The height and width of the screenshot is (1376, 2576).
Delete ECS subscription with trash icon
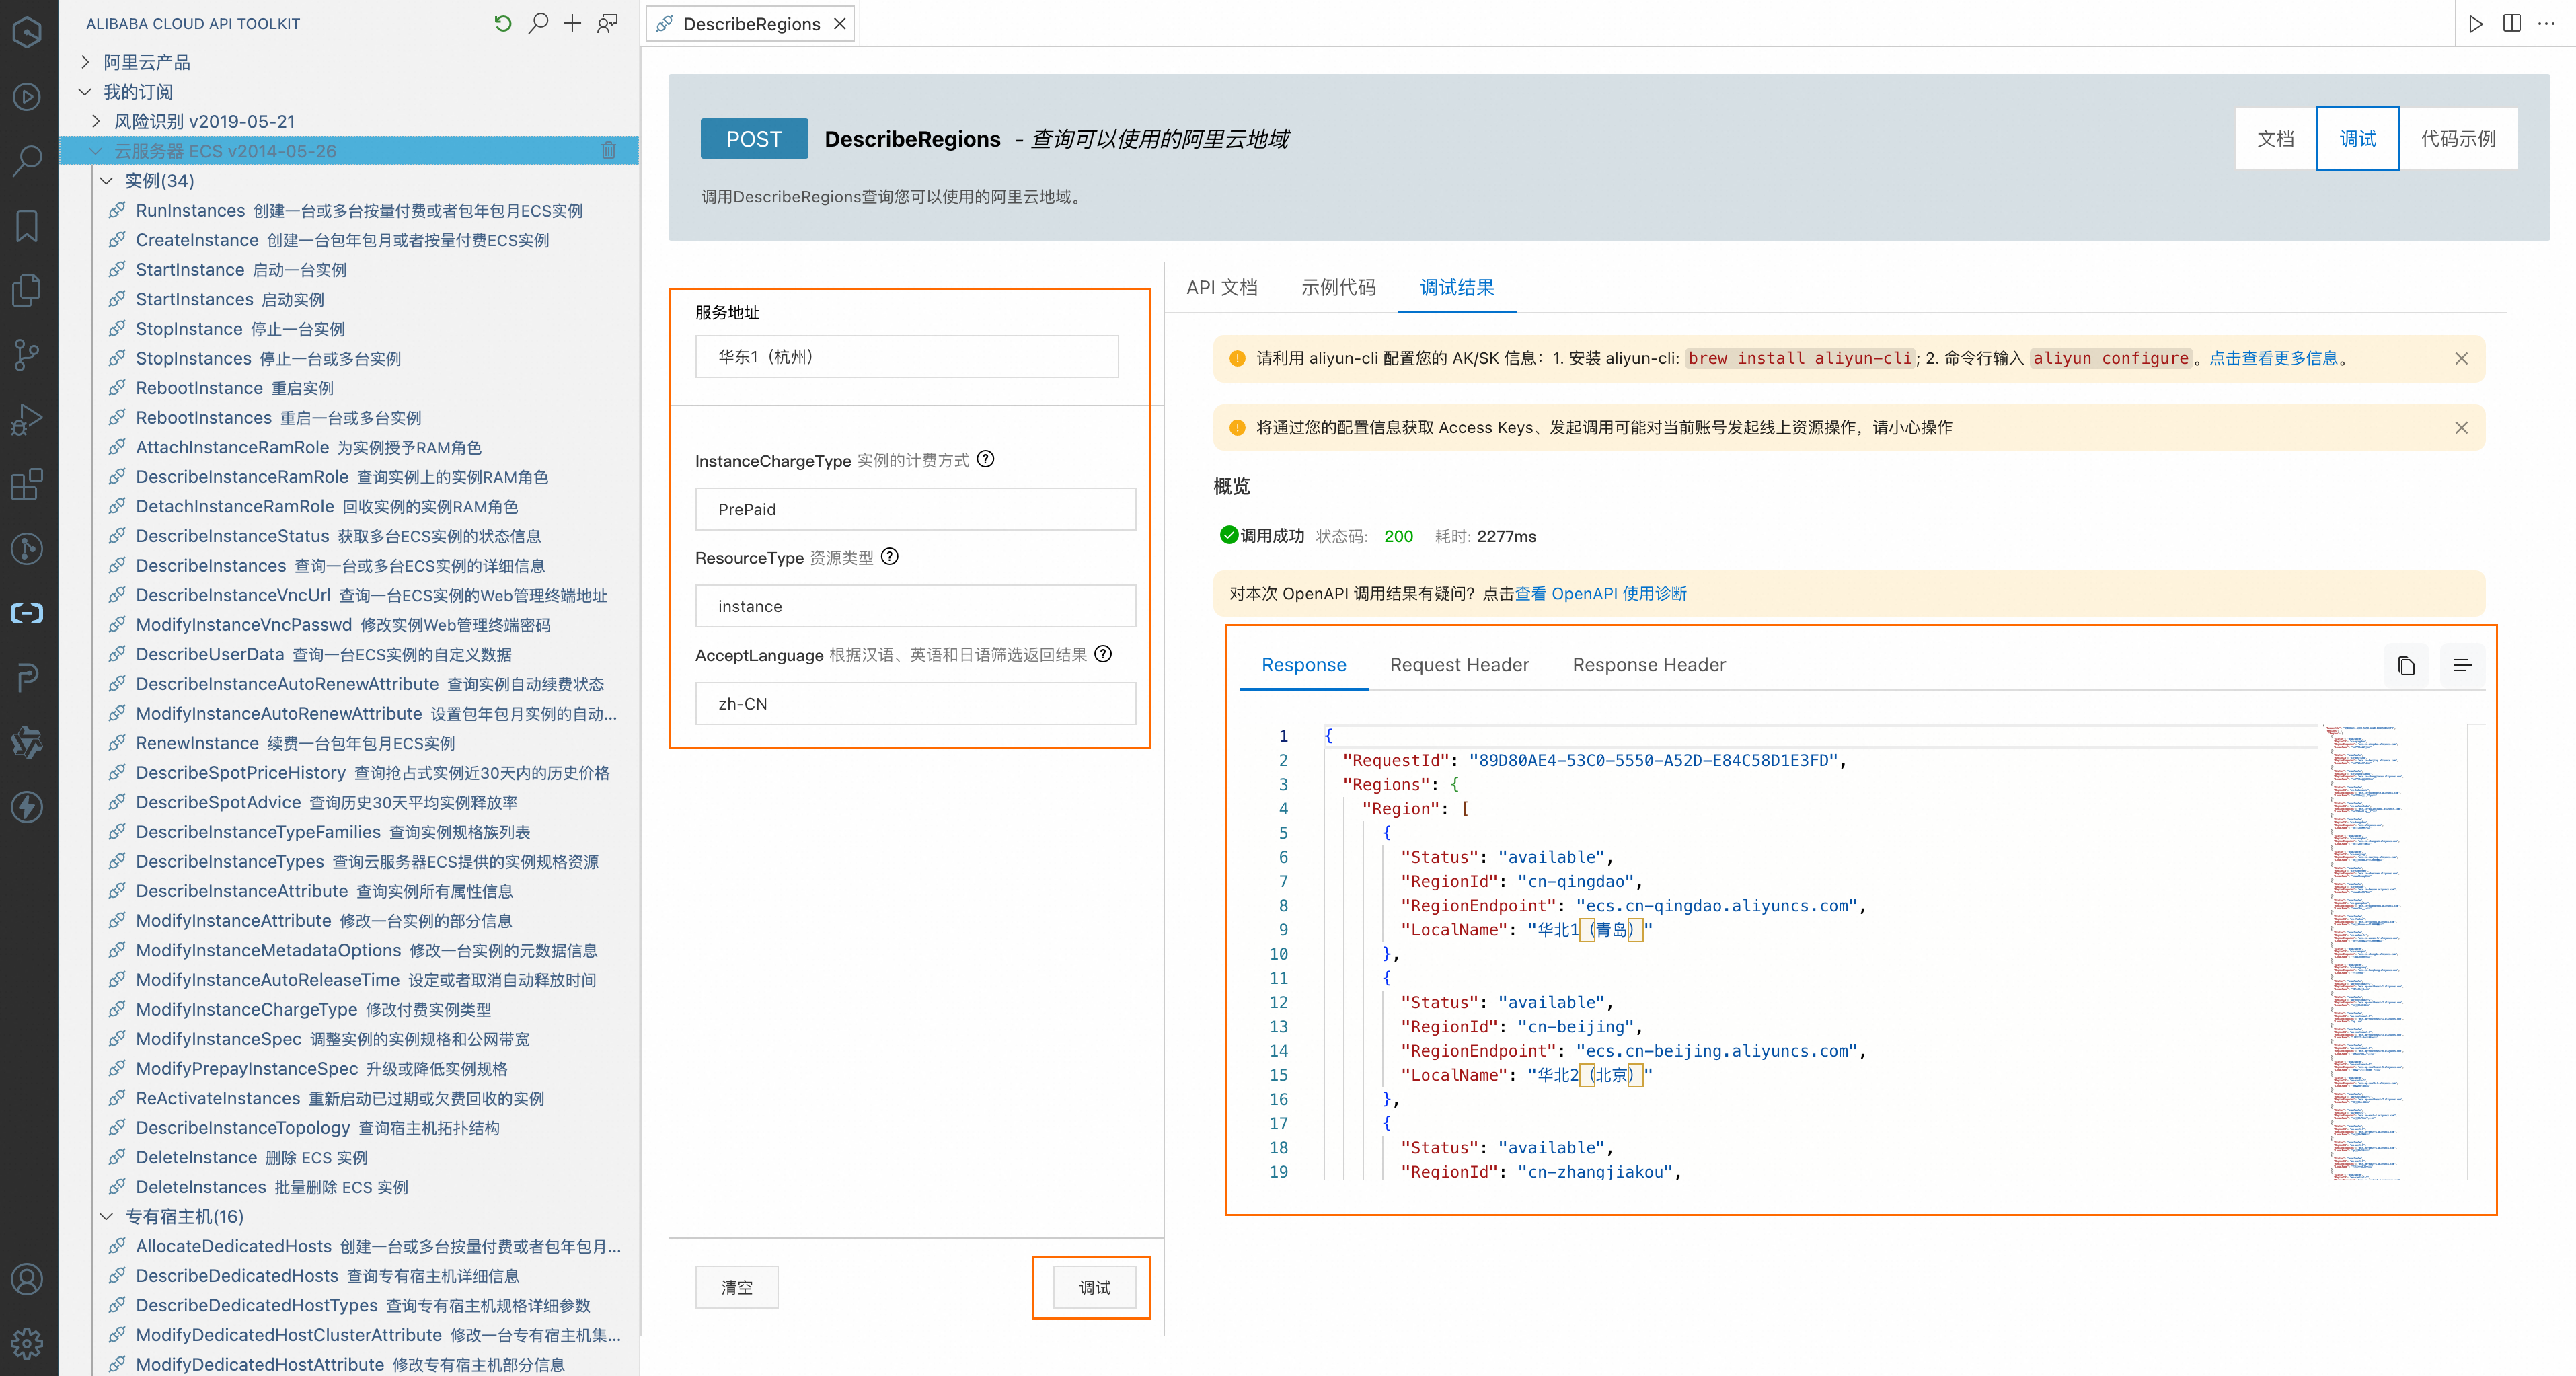pos(608,150)
